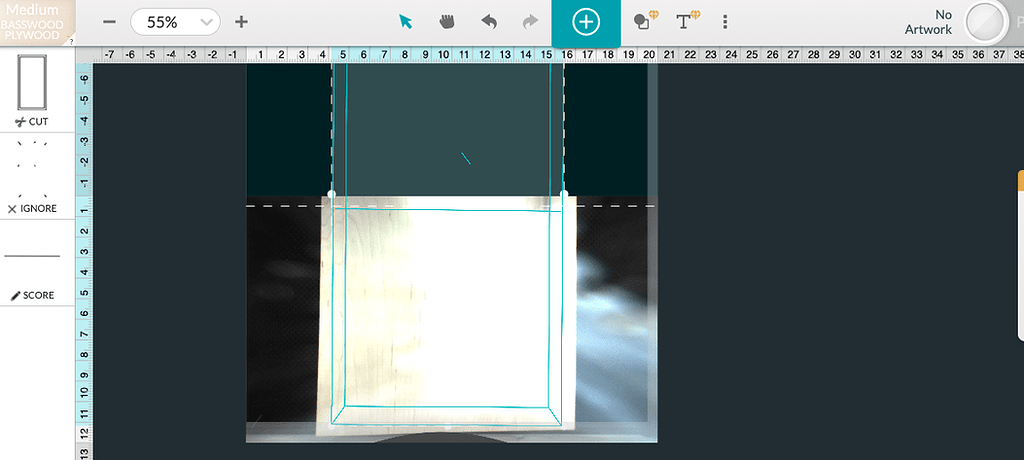Select the hand pan tool
The width and height of the screenshot is (1024, 460).
[x=447, y=22]
